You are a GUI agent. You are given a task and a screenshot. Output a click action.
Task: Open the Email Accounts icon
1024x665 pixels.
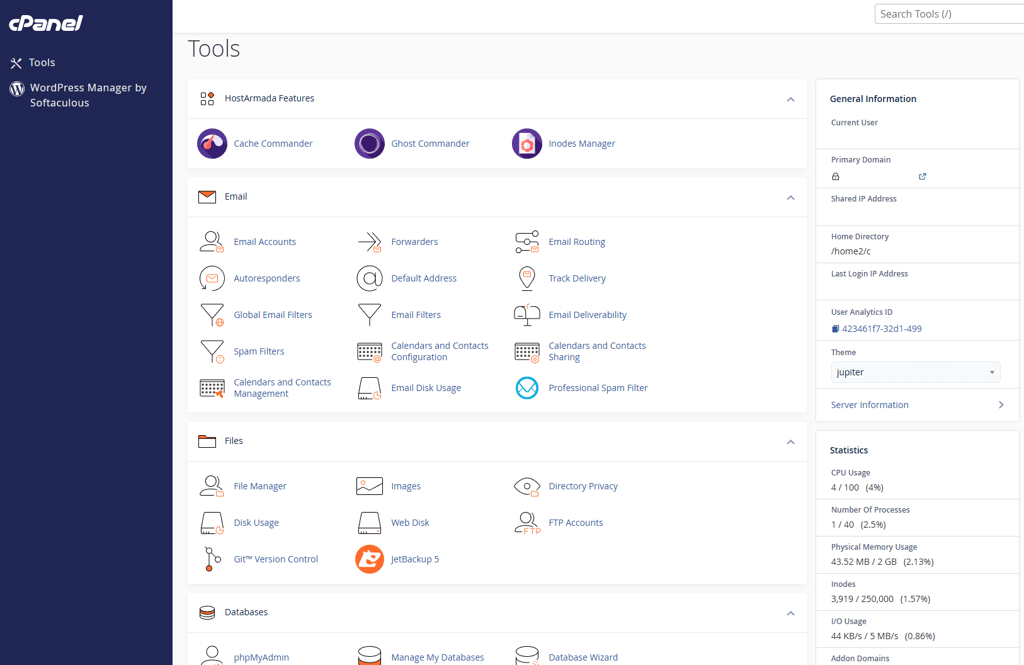tap(212, 242)
